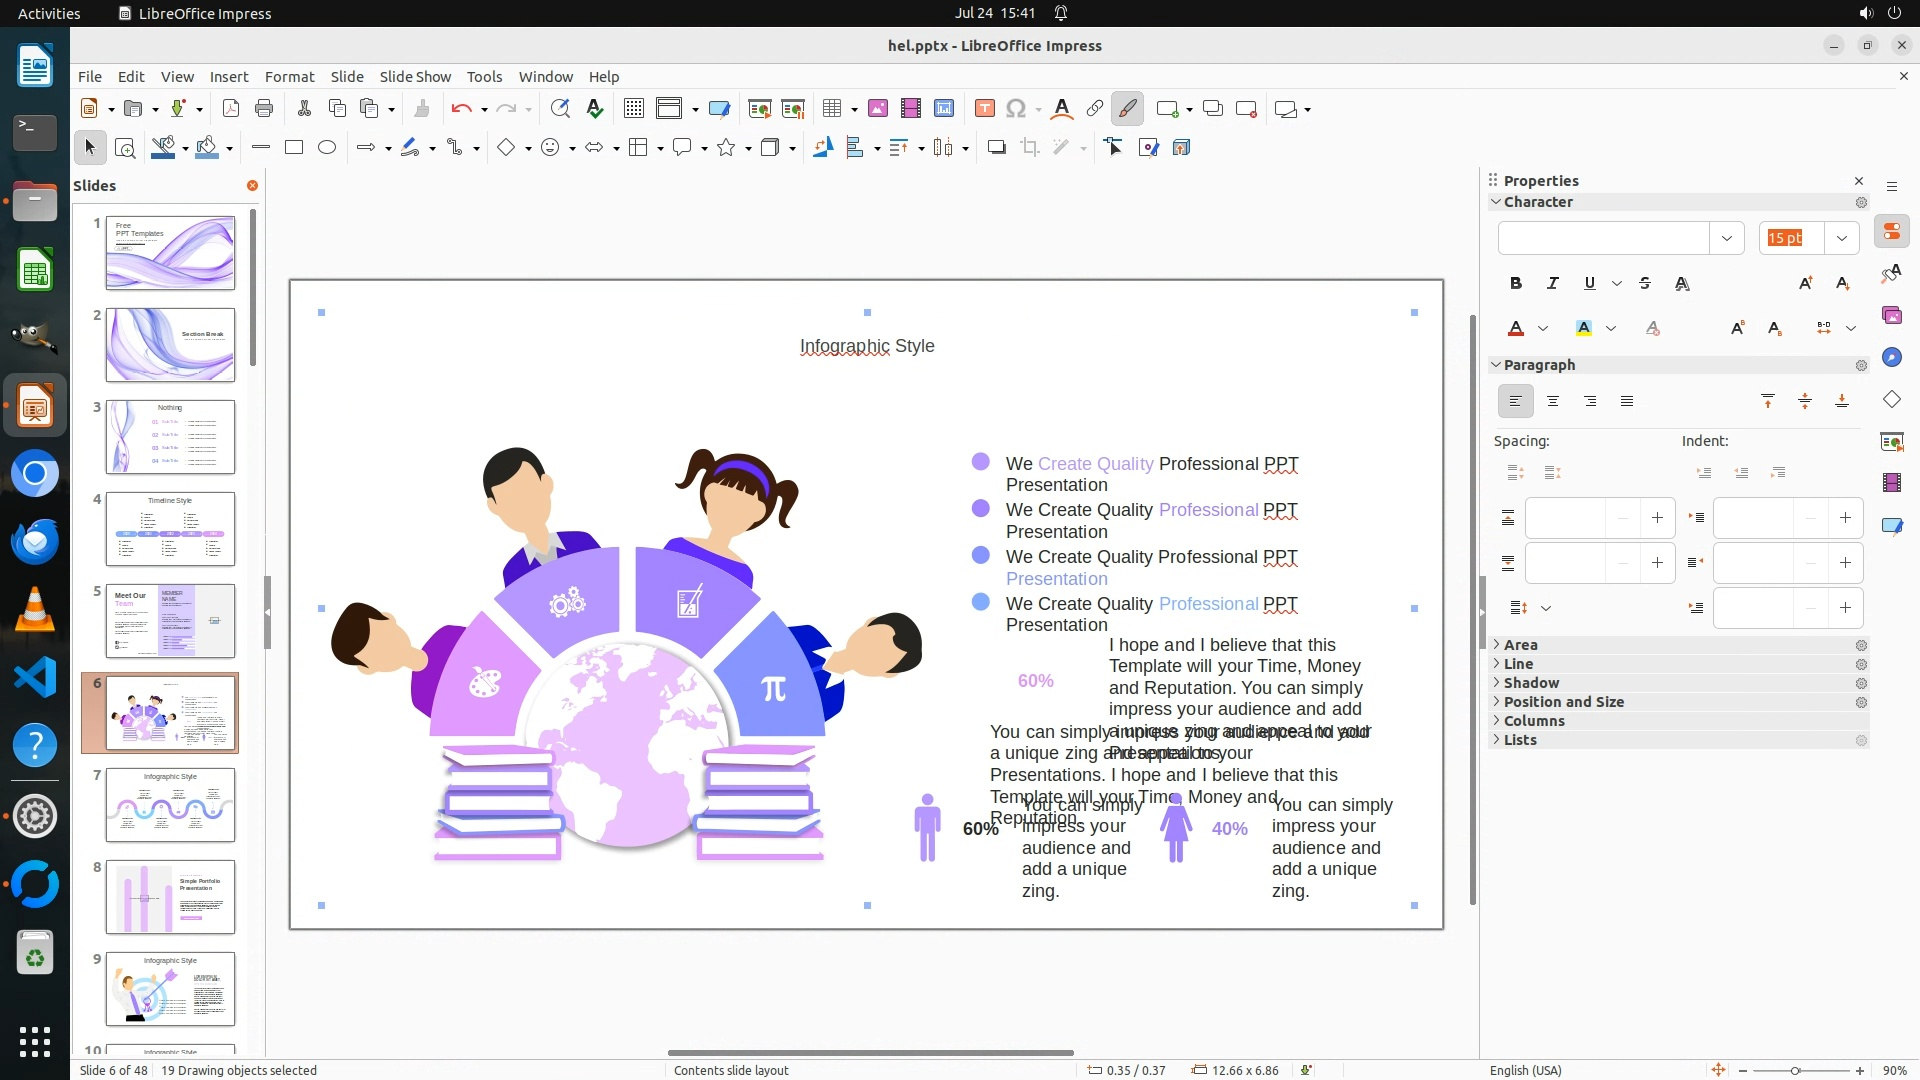Screen dimensions: 1920x1080
Task: Enable Justified paragraph alignment
Action: tap(1627, 401)
